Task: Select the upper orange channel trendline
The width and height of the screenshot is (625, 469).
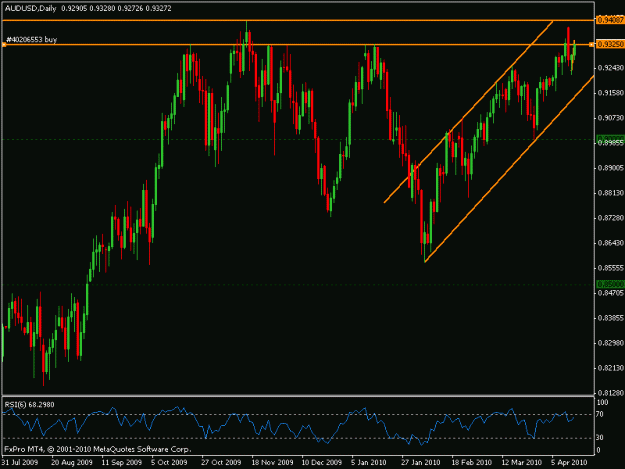Action: (x=468, y=112)
